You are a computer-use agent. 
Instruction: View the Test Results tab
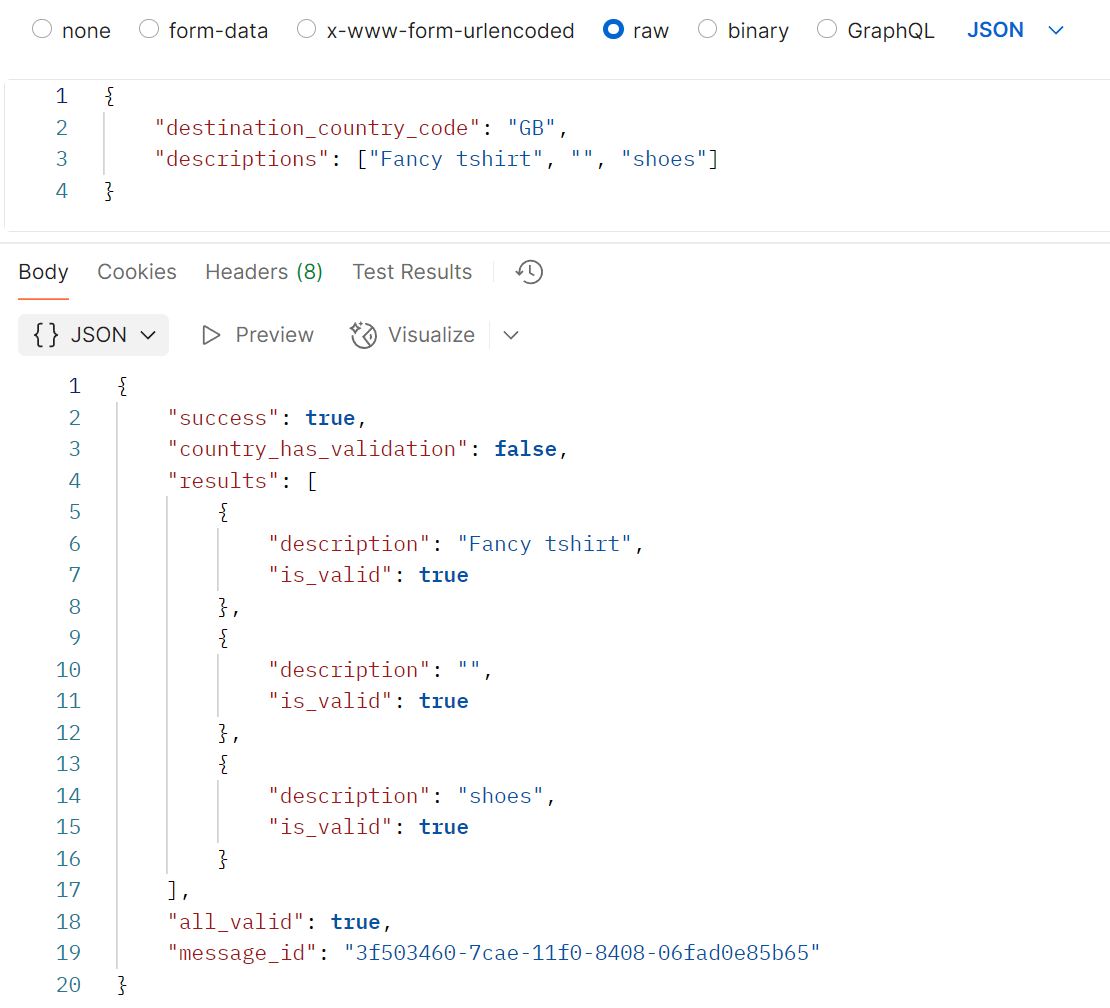click(x=412, y=272)
